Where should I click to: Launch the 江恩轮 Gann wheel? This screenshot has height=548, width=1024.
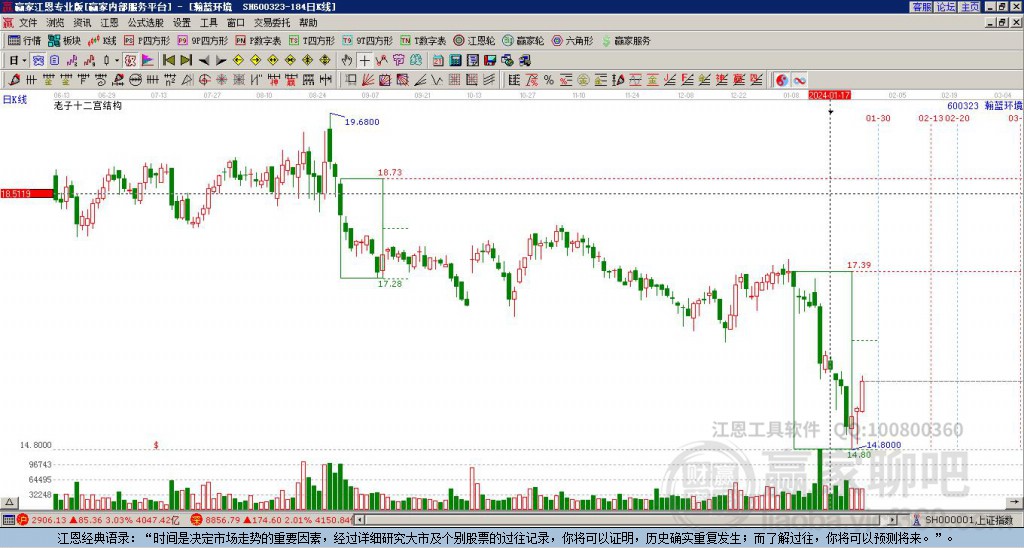(x=474, y=40)
